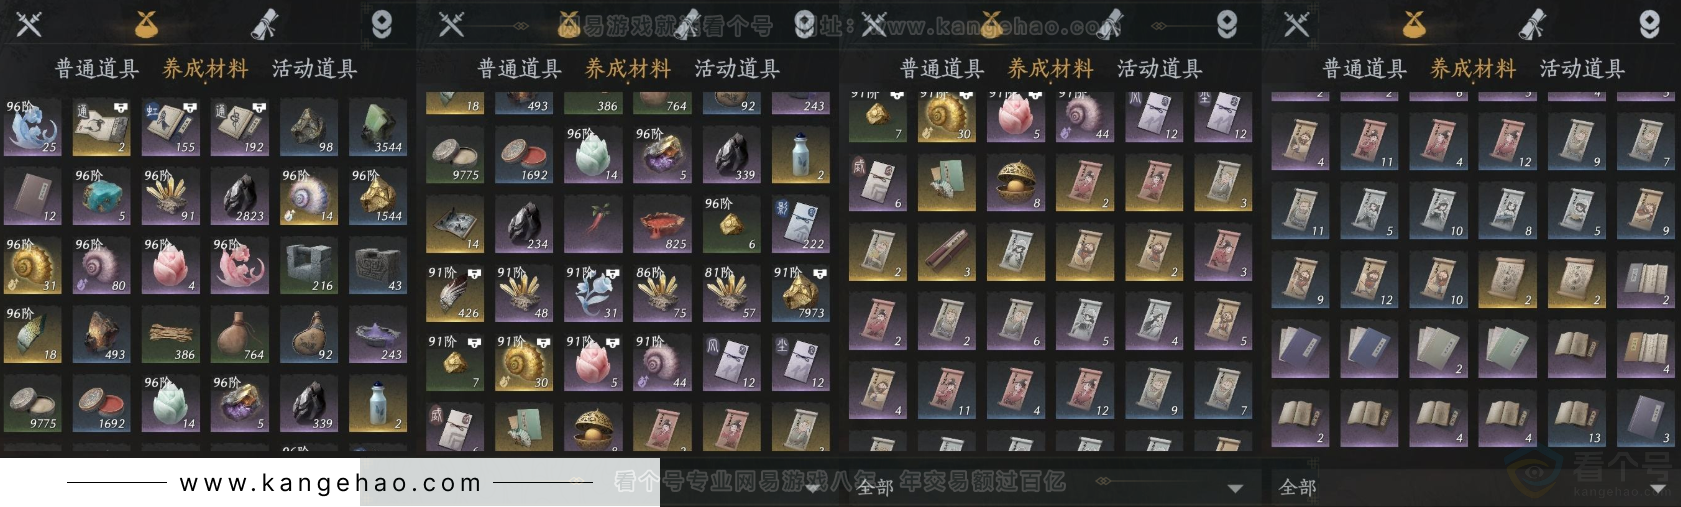
Task: Open the www.kangehao.com link at bottom
Action: point(331,483)
